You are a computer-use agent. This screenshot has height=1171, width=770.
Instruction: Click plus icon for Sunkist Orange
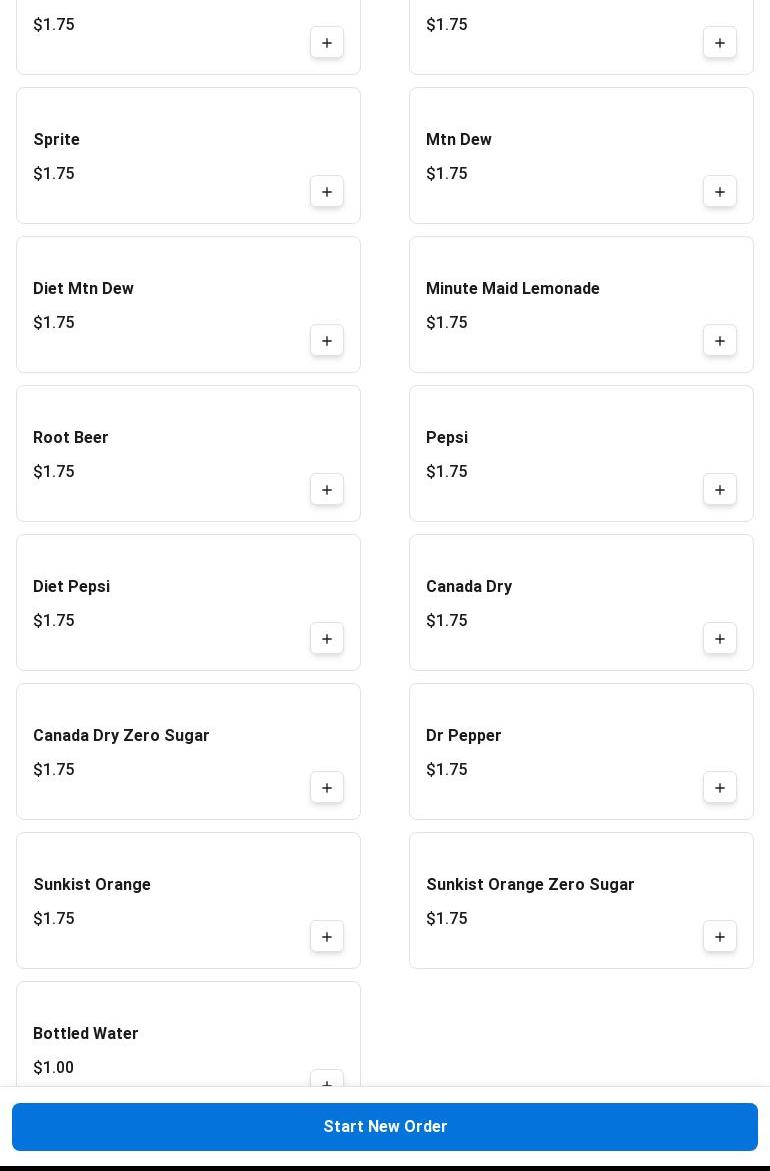pos(327,937)
